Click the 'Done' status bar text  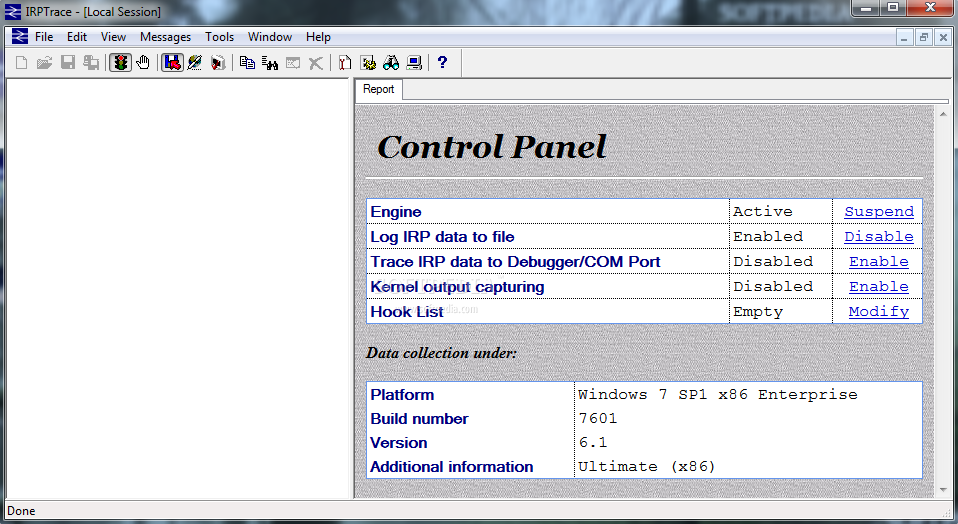[21, 511]
